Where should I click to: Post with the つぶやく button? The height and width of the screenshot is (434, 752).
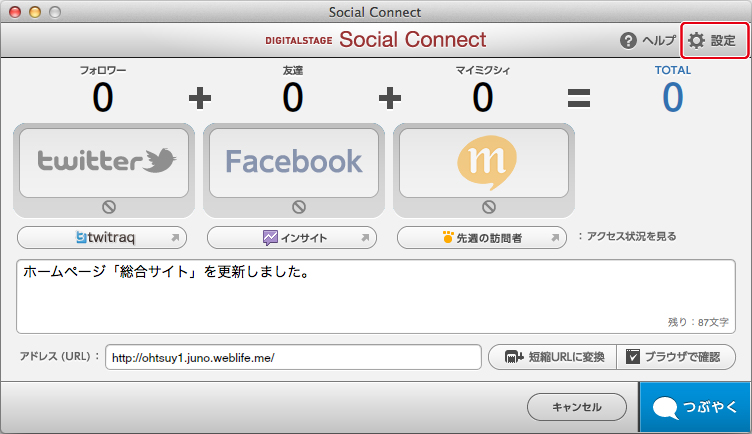(695, 408)
